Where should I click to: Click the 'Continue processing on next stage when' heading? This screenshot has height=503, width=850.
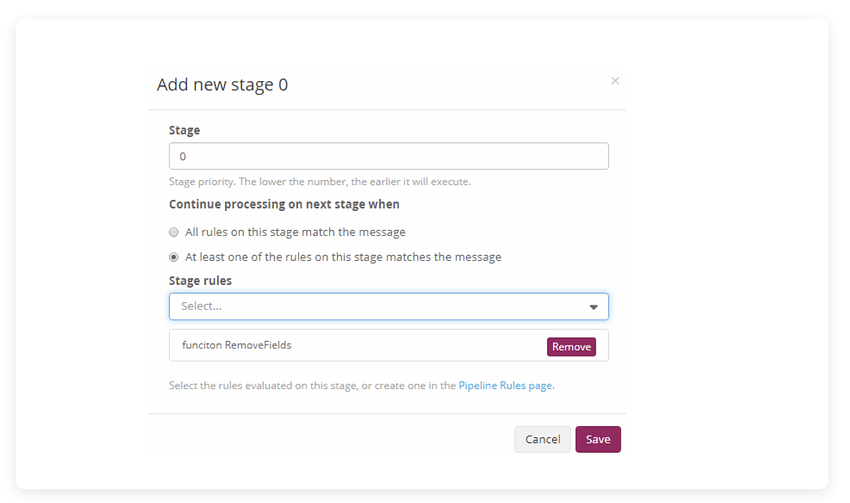point(284,204)
